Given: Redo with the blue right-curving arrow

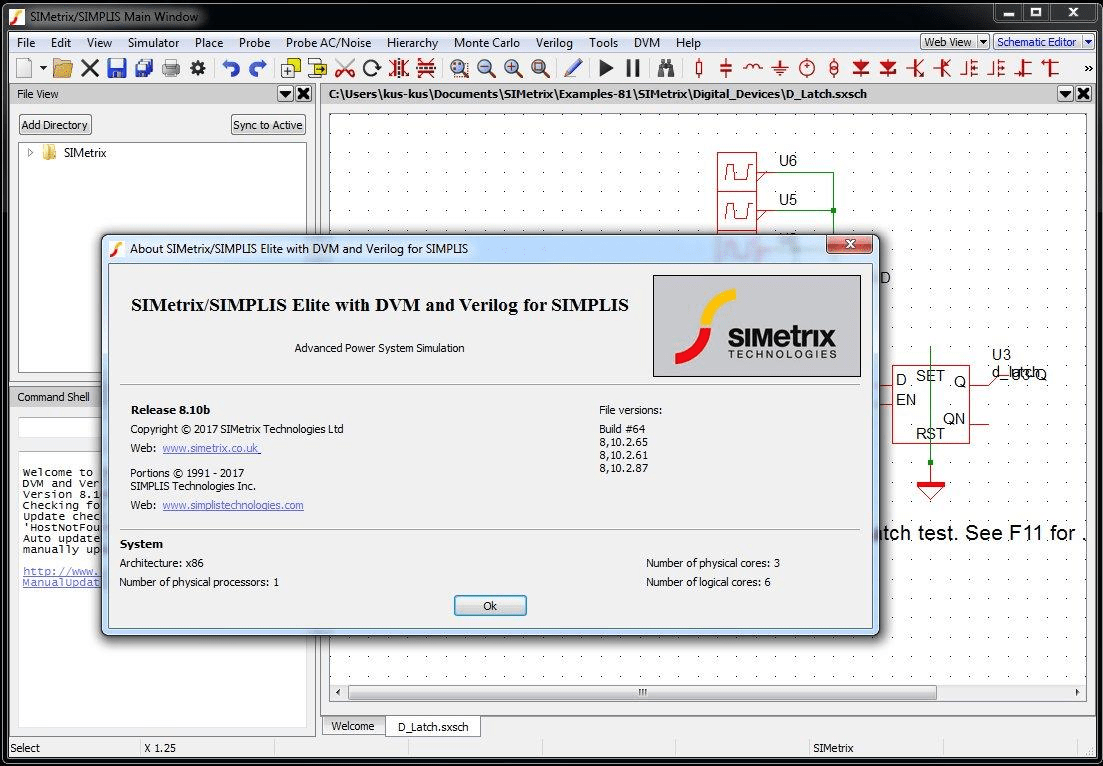Looking at the screenshot, I should [258, 68].
